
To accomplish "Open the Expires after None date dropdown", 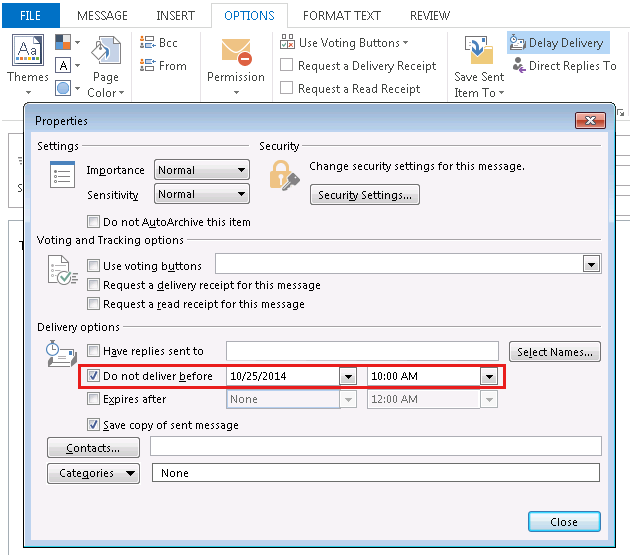I will point(348,399).
